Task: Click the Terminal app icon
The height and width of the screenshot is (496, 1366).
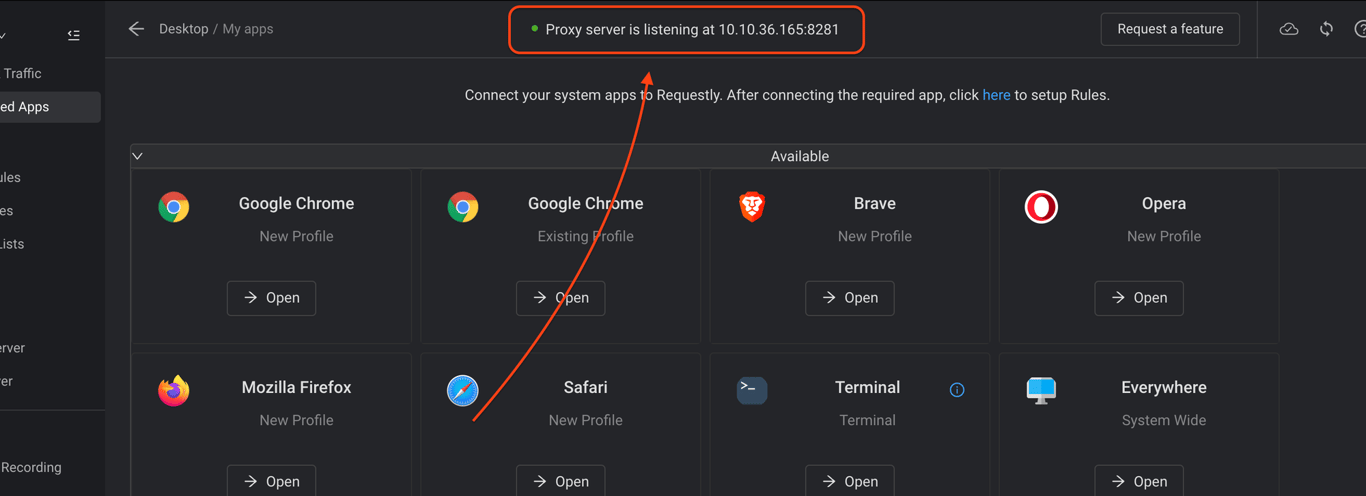Action: [752, 390]
